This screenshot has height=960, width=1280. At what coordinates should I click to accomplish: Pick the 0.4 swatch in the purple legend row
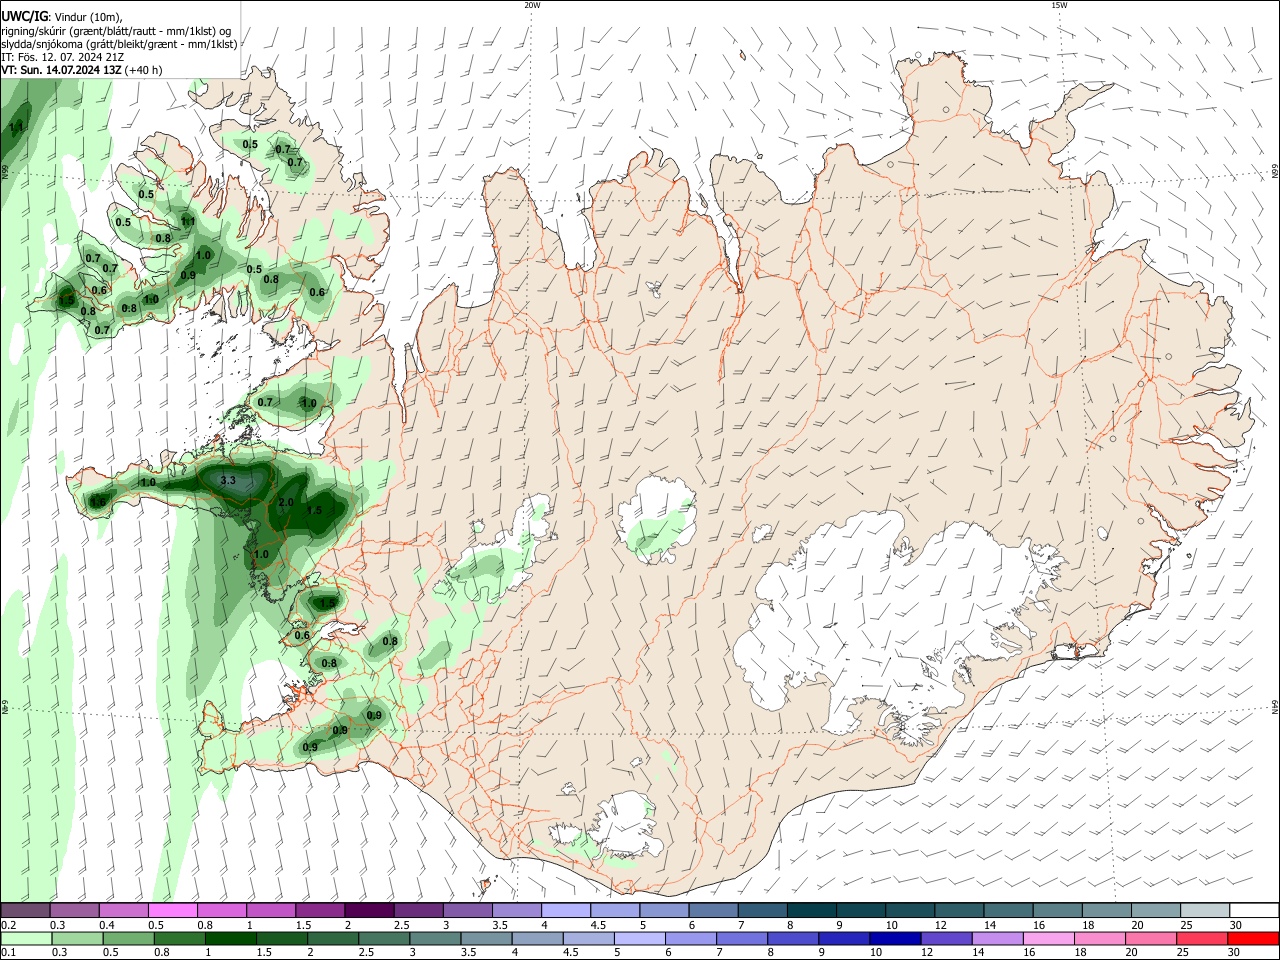[x=123, y=910]
